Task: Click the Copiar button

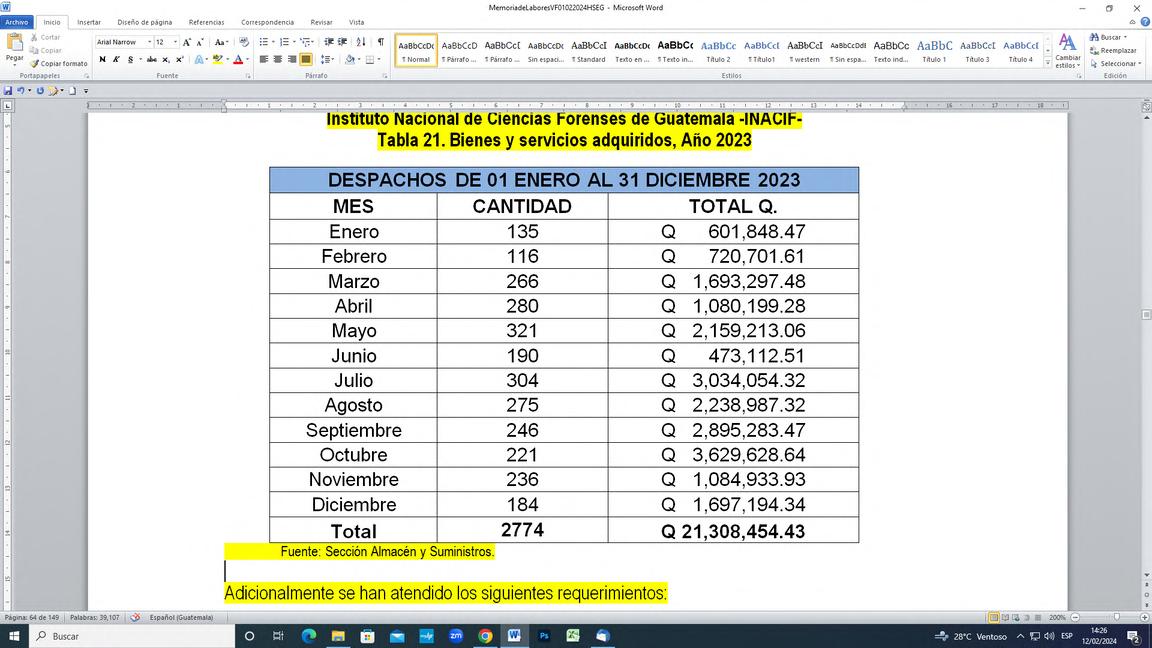Action: click(46, 51)
